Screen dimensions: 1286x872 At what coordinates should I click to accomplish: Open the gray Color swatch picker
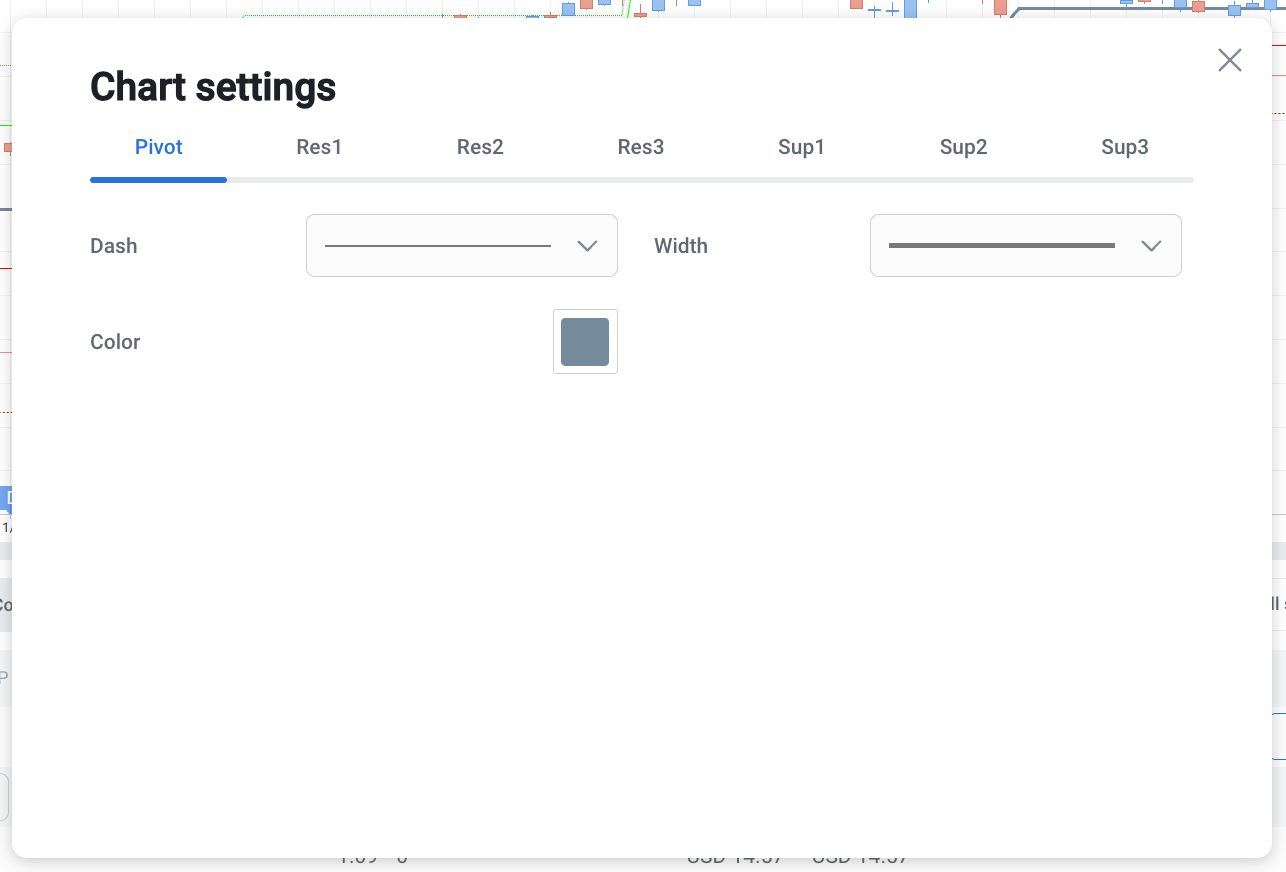(585, 342)
